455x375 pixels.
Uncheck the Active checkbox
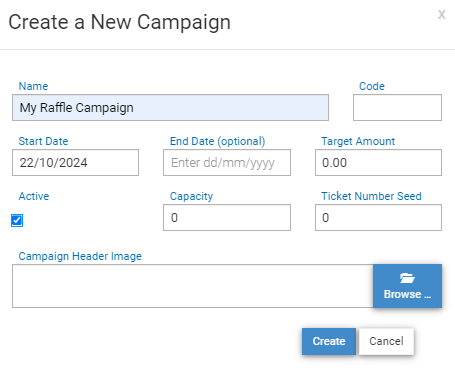(x=17, y=220)
